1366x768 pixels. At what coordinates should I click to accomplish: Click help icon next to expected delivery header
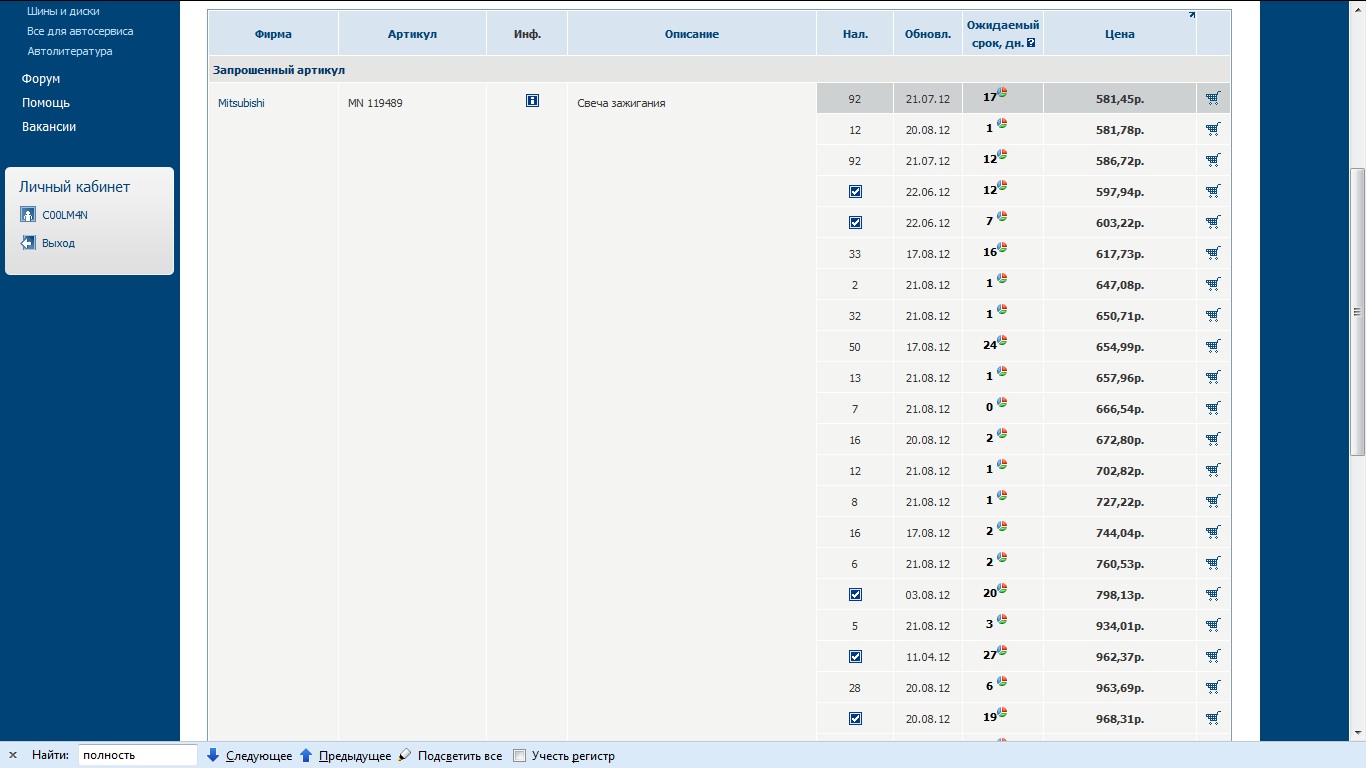[x=1031, y=43]
